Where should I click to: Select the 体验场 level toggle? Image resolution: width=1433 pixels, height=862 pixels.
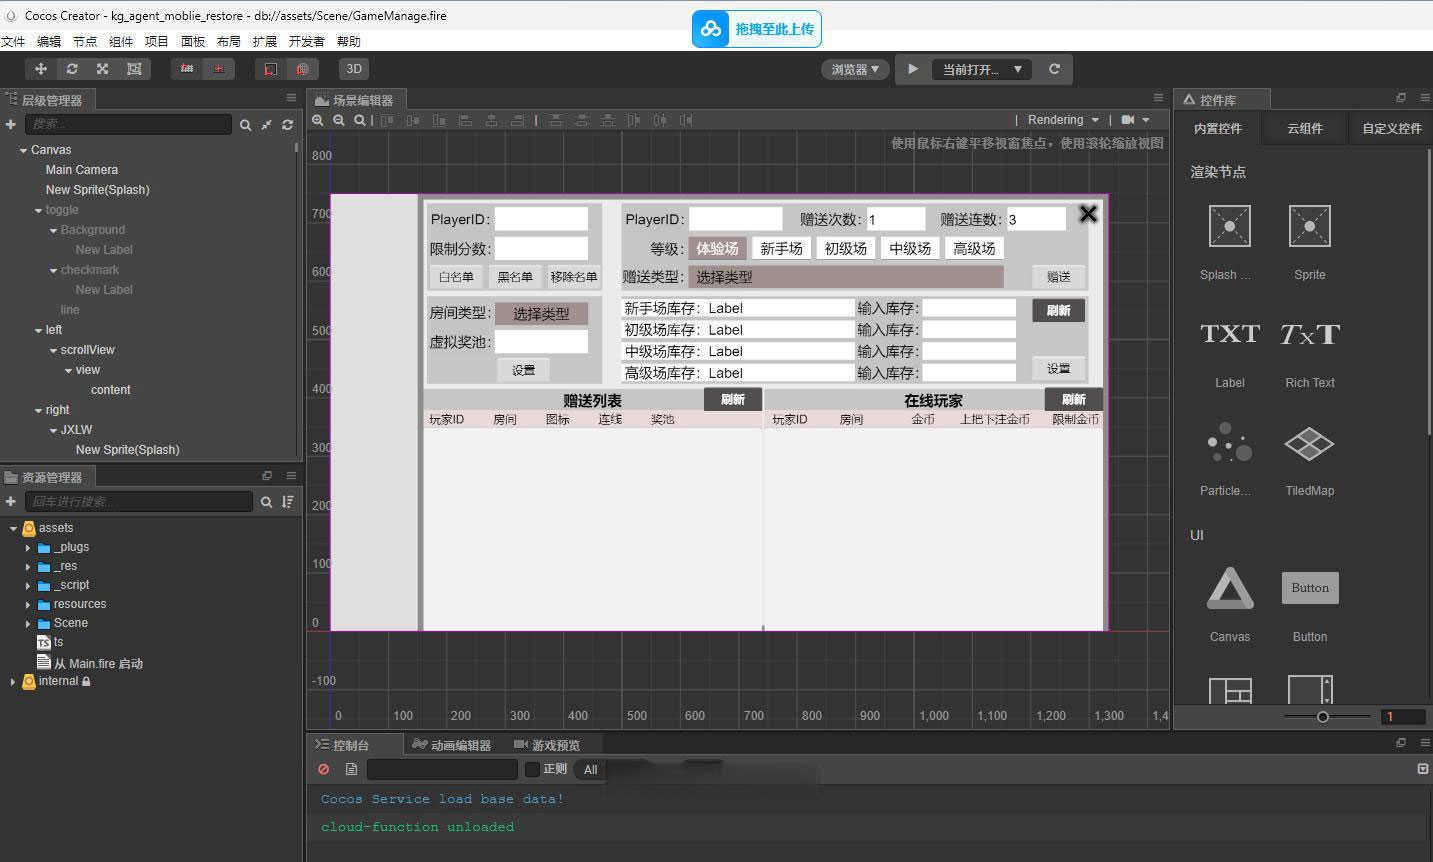coord(717,249)
